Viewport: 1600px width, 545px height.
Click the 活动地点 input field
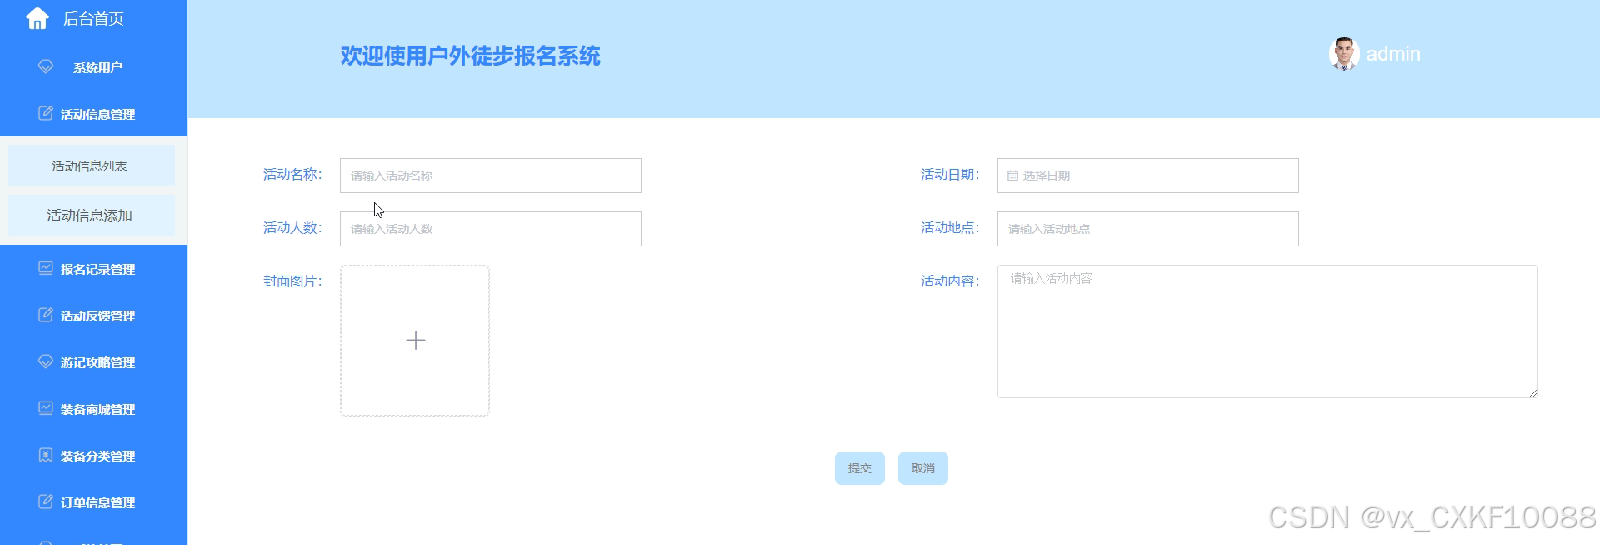(x=1148, y=228)
